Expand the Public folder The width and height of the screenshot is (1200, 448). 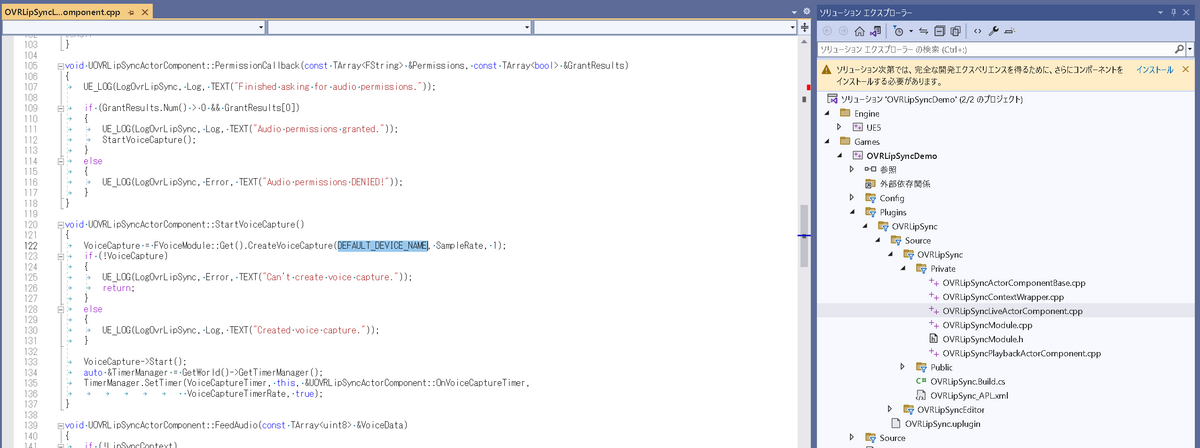[903, 367]
